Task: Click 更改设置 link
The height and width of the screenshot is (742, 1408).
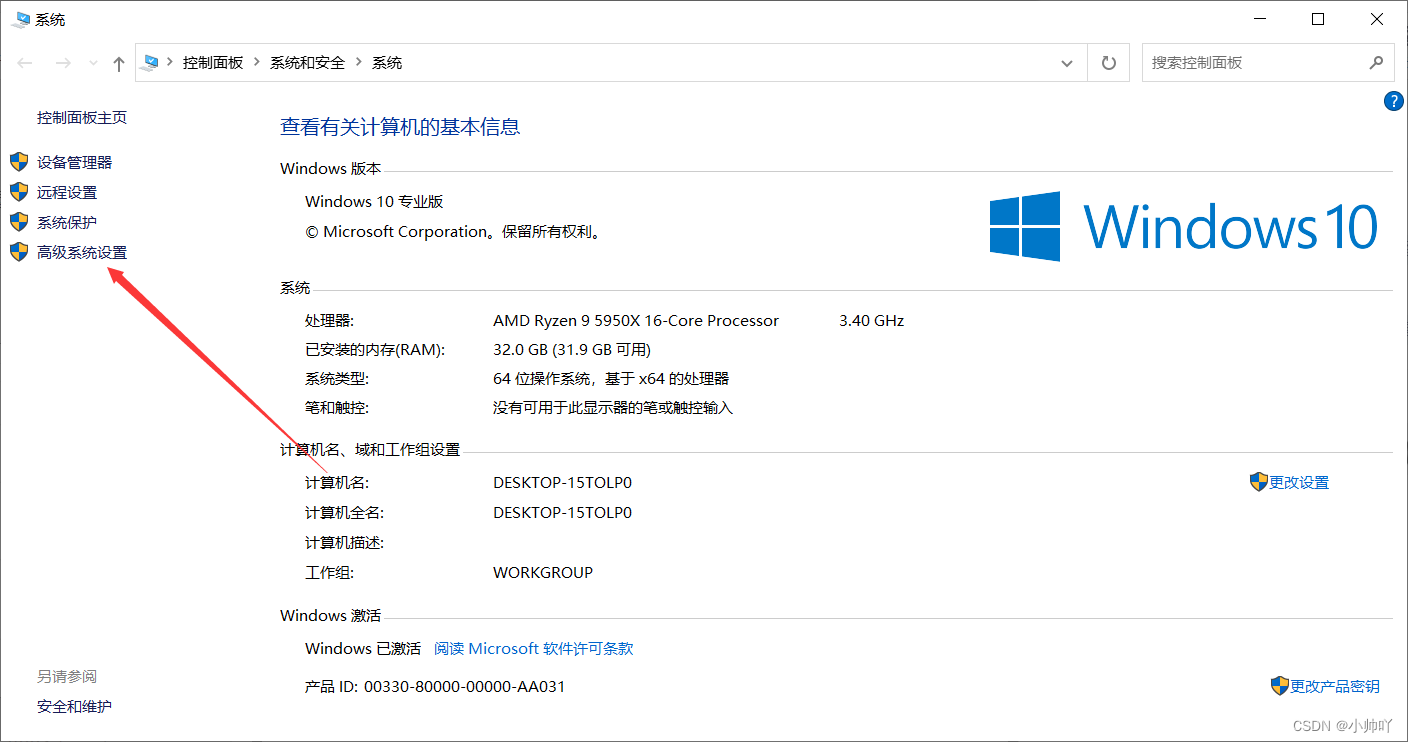Action: (1299, 482)
